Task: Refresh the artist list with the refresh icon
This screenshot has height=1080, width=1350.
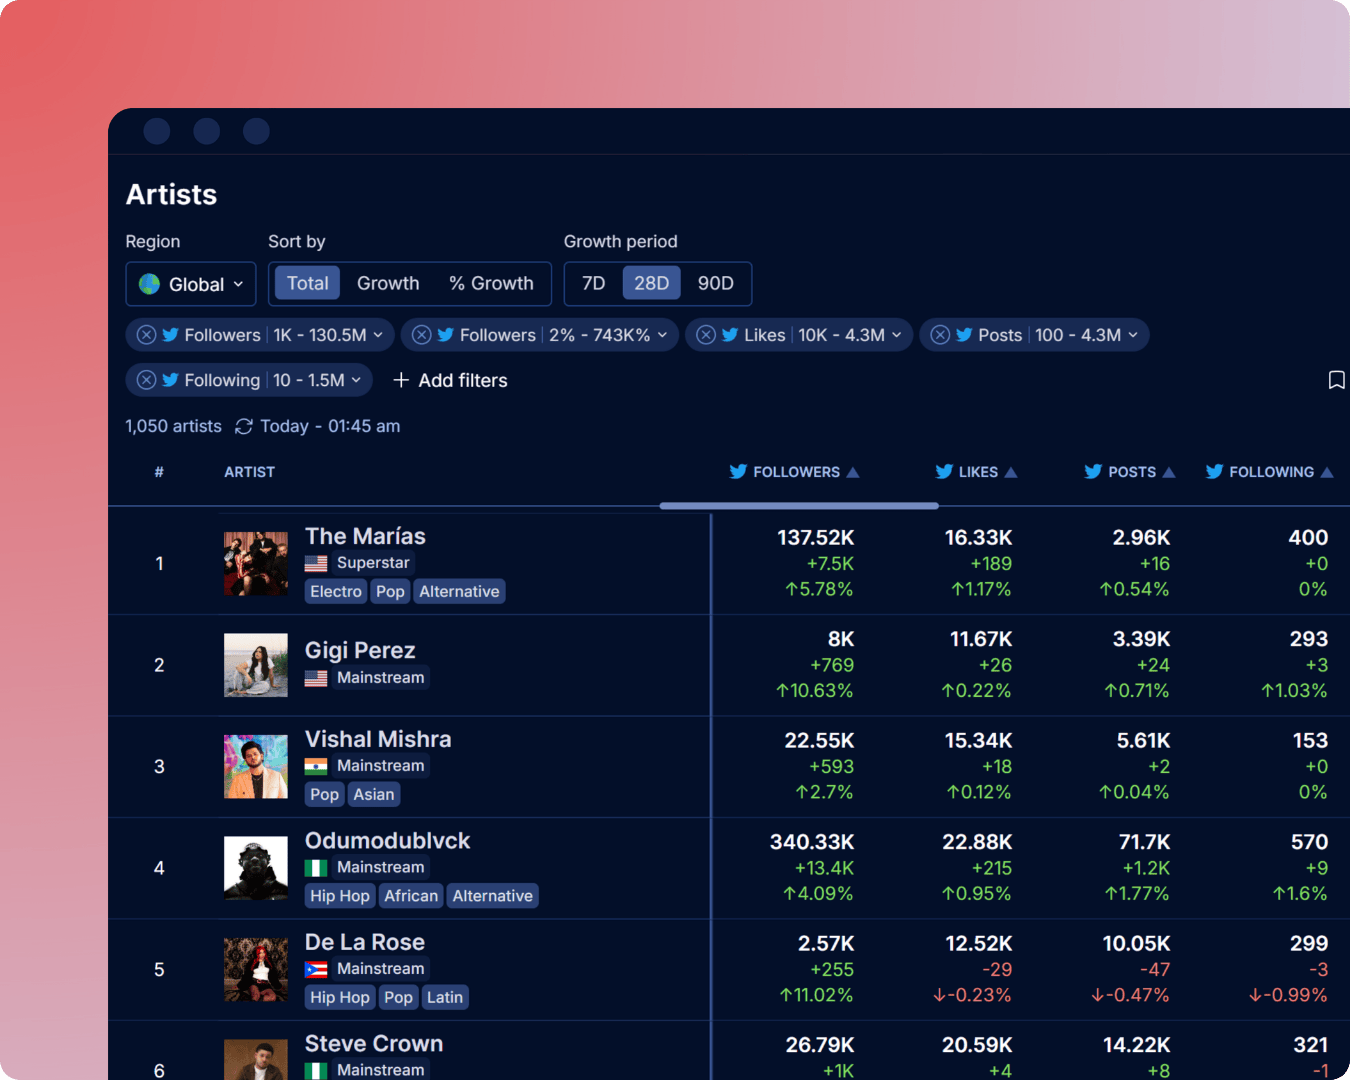Action: [x=244, y=426]
